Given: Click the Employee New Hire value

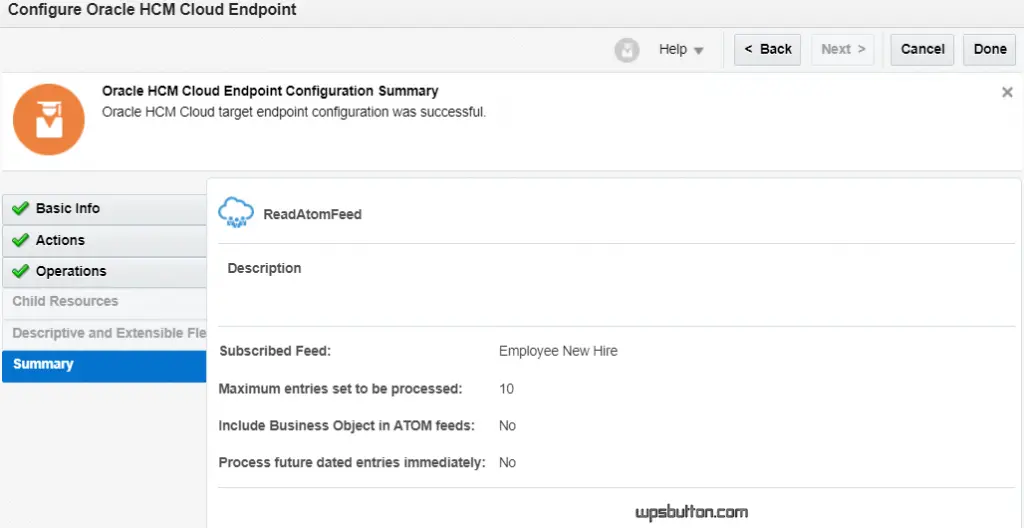Looking at the screenshot, I should click(x=558, y=351).
